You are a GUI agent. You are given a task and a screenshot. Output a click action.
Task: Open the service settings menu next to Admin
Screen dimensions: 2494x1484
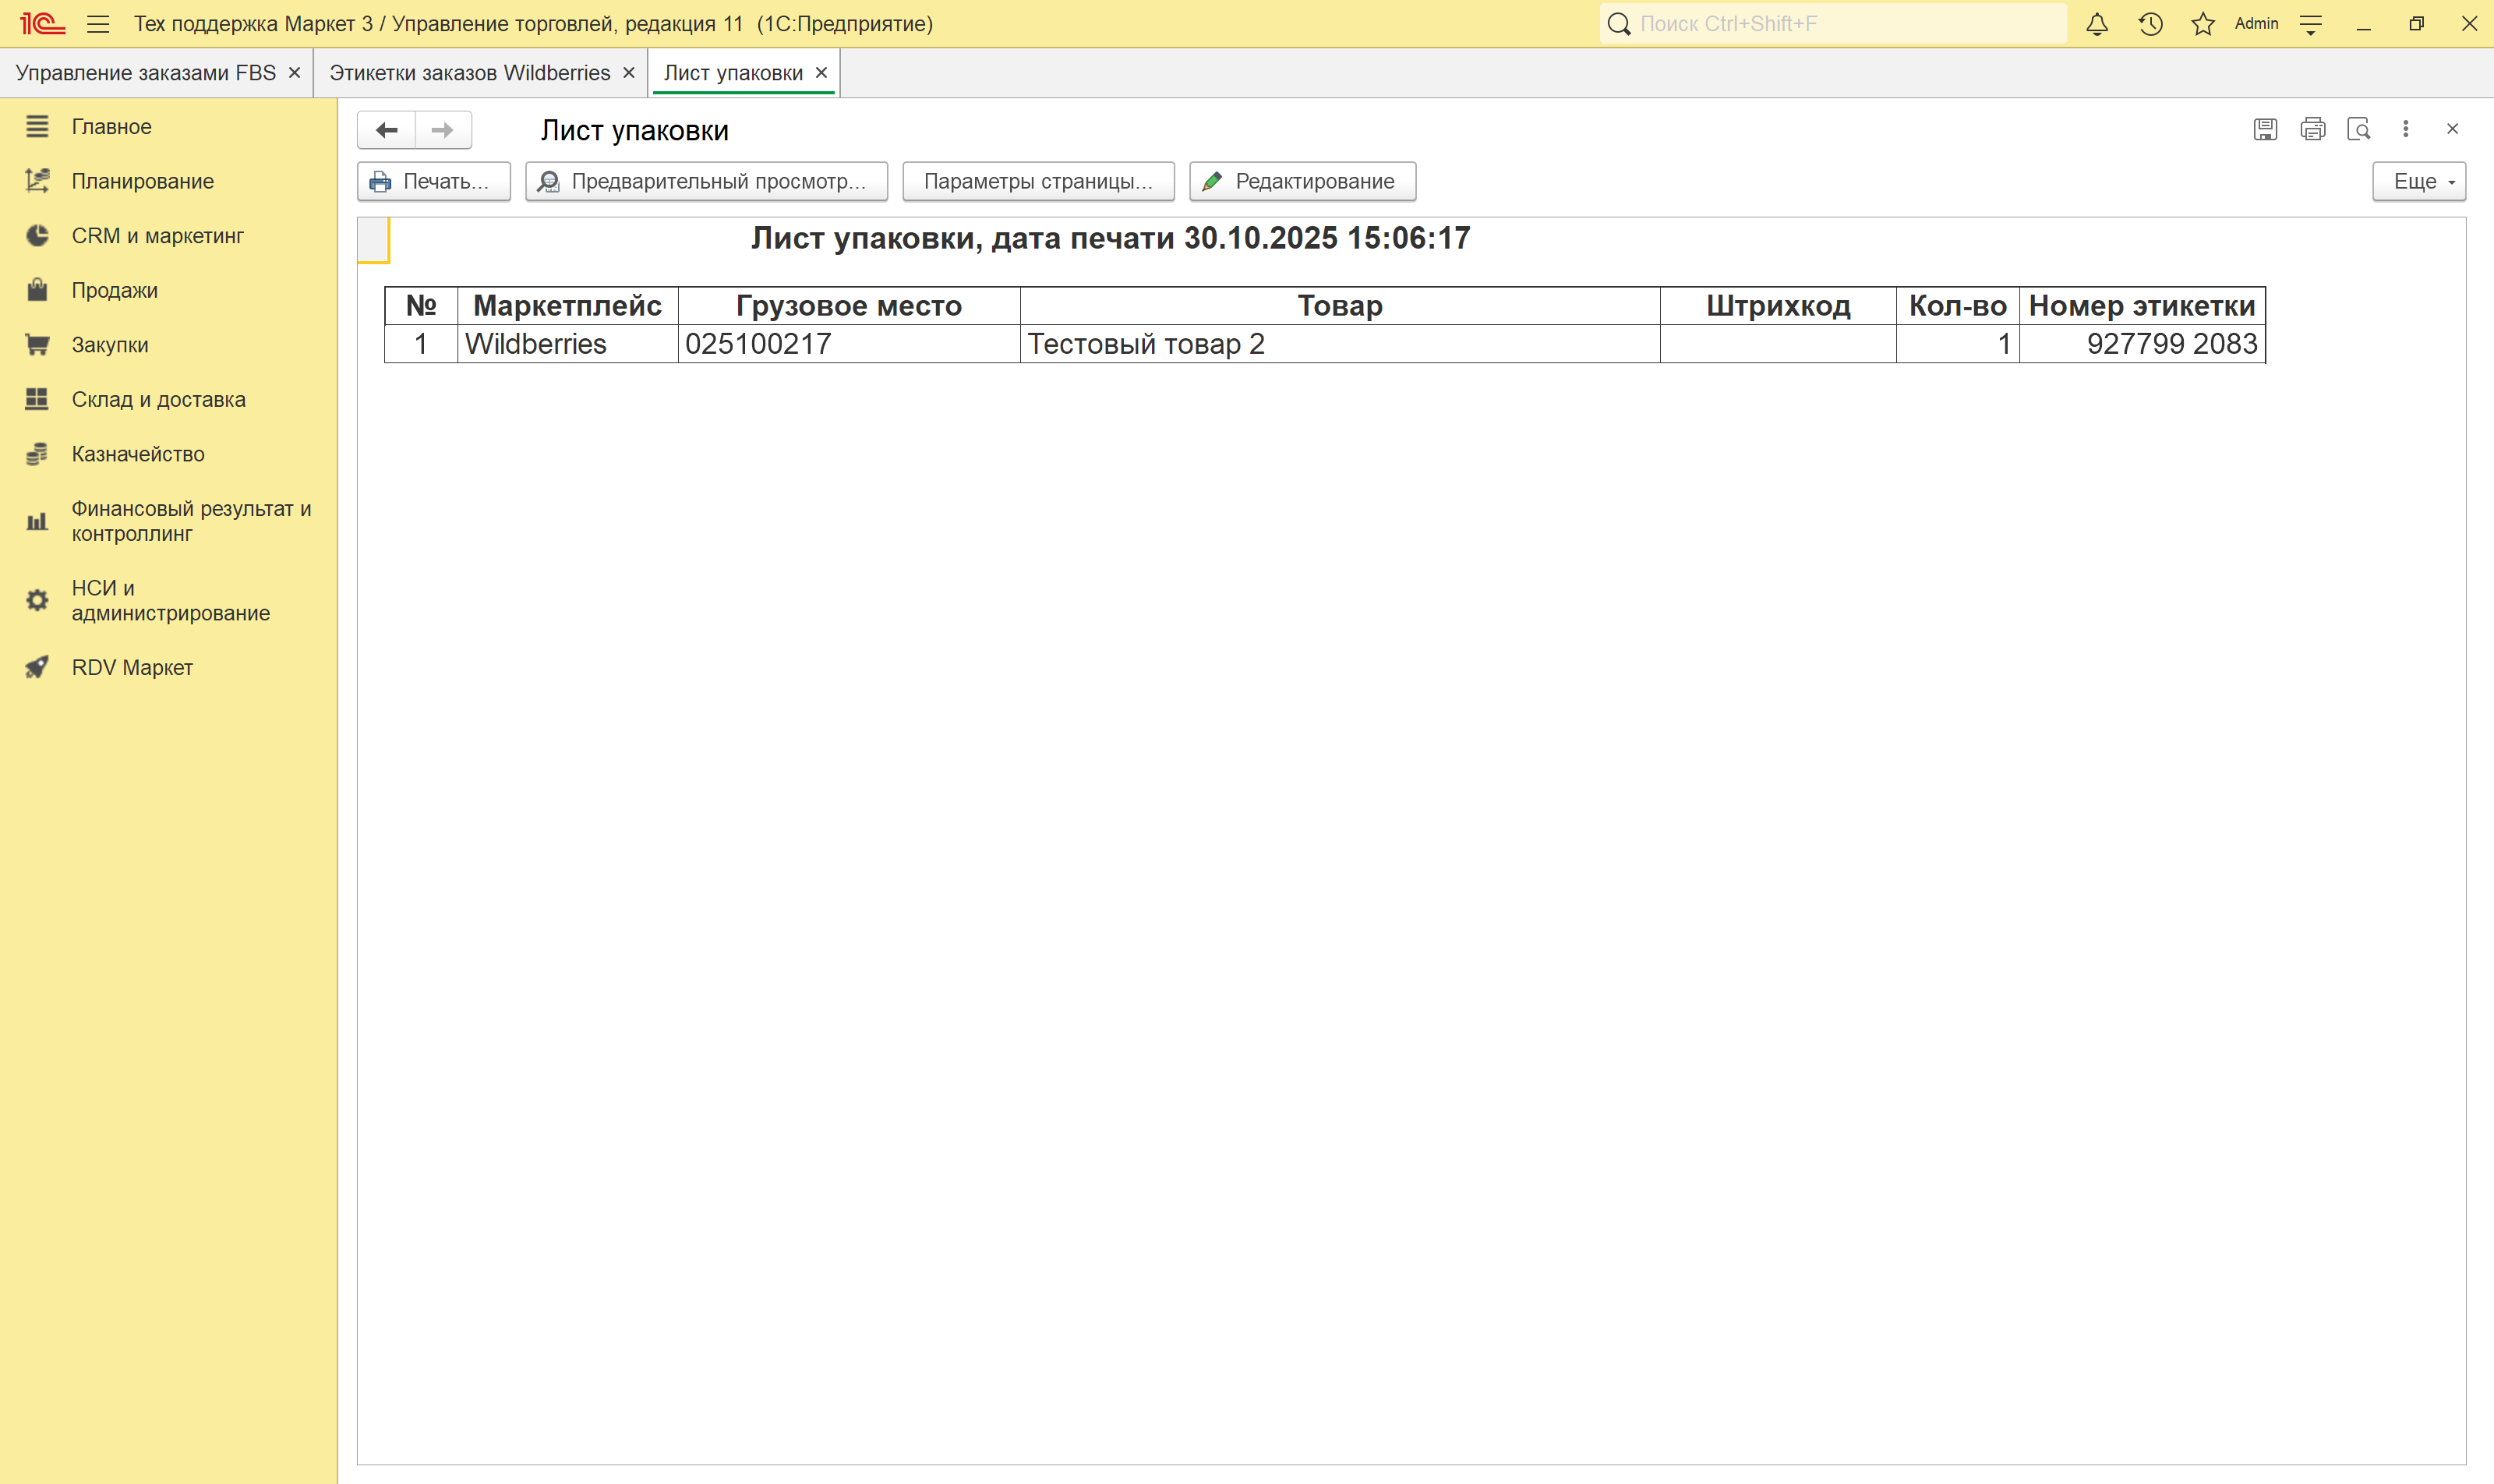click(2311, 24)
